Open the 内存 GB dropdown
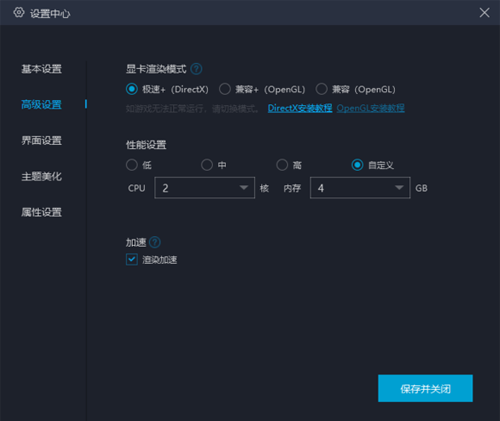The image size is (500, 421). pos(360,188)
